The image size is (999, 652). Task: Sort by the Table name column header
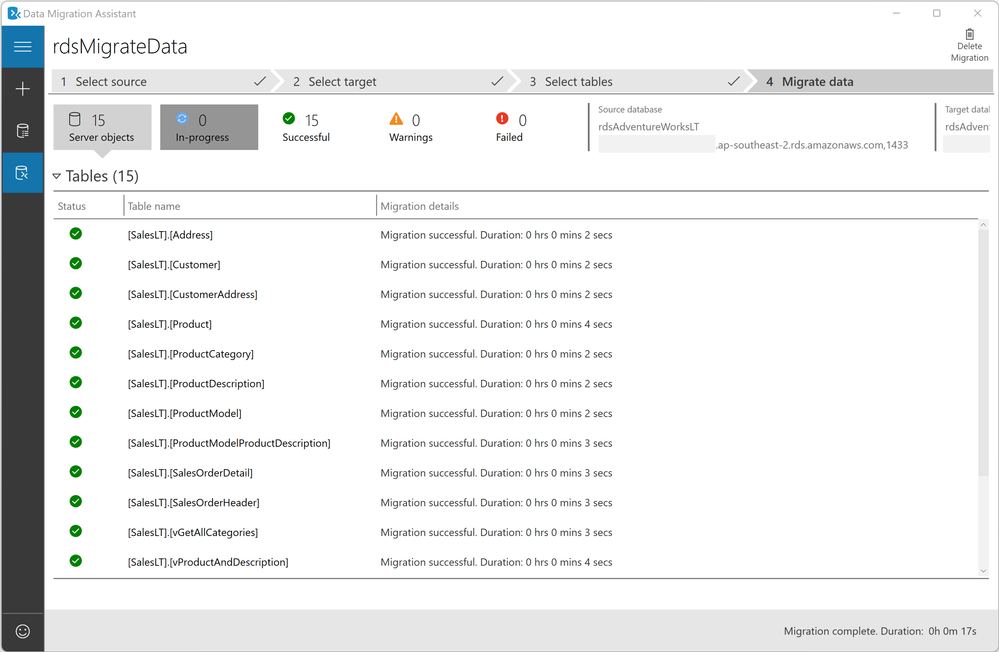(154, 206)
